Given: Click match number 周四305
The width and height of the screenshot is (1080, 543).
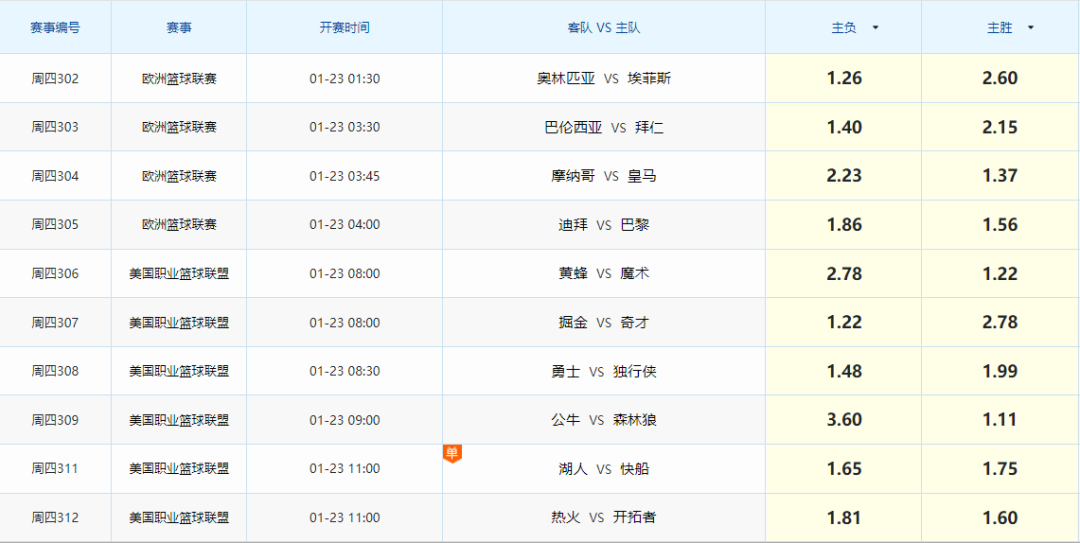Looking at the screenshot, I should point(55,225).
